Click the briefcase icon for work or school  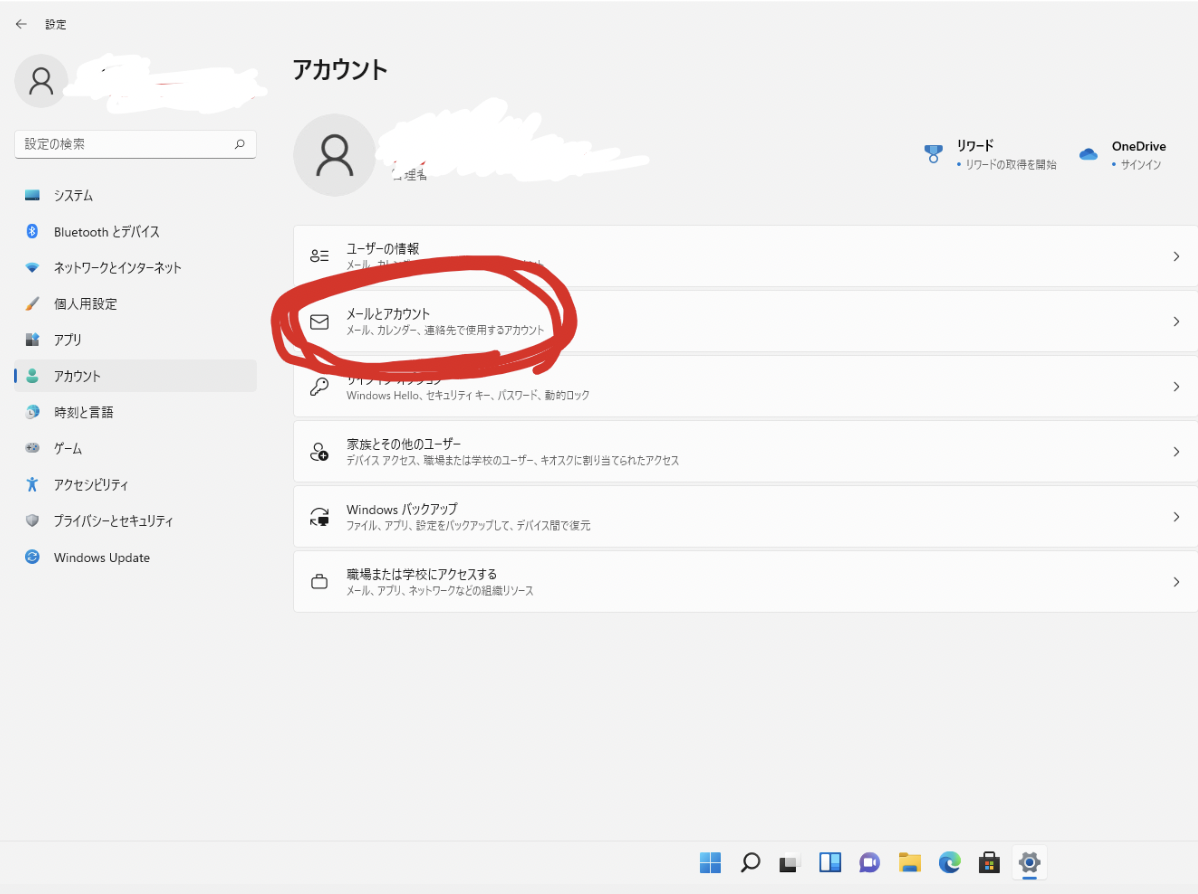tap(319, 582)
